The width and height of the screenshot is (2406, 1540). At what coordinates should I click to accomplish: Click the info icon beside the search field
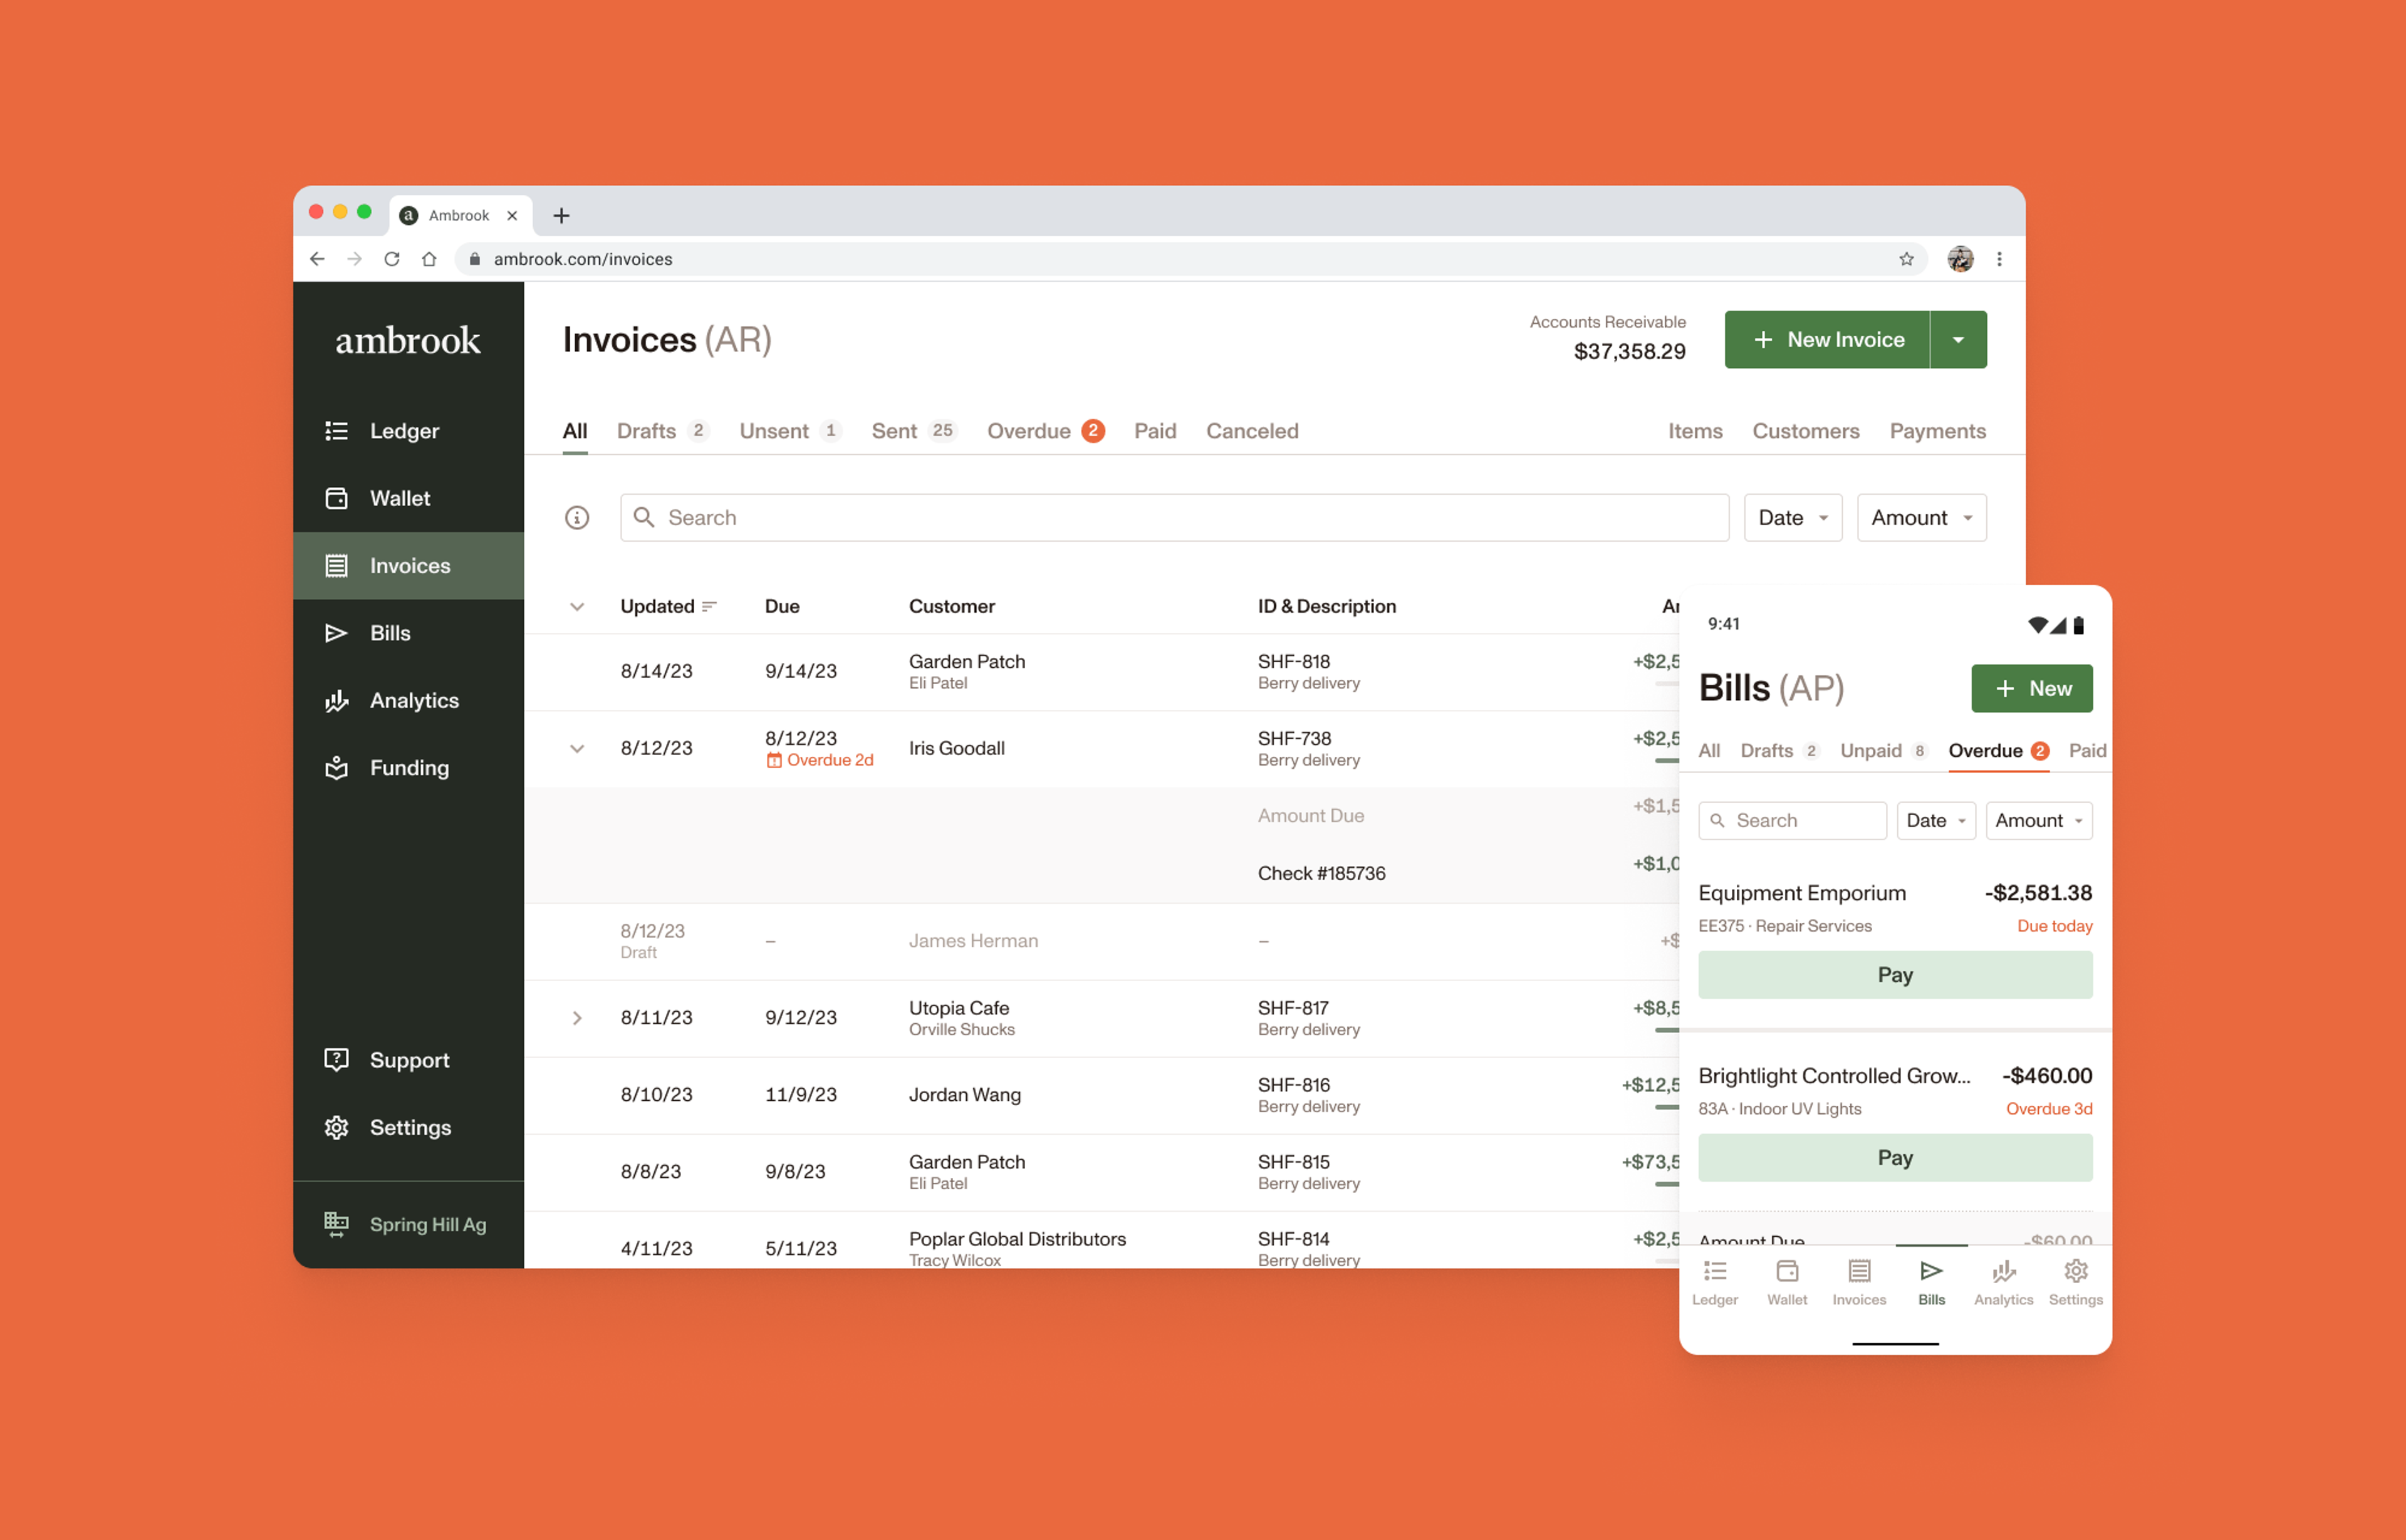(577, 518)
